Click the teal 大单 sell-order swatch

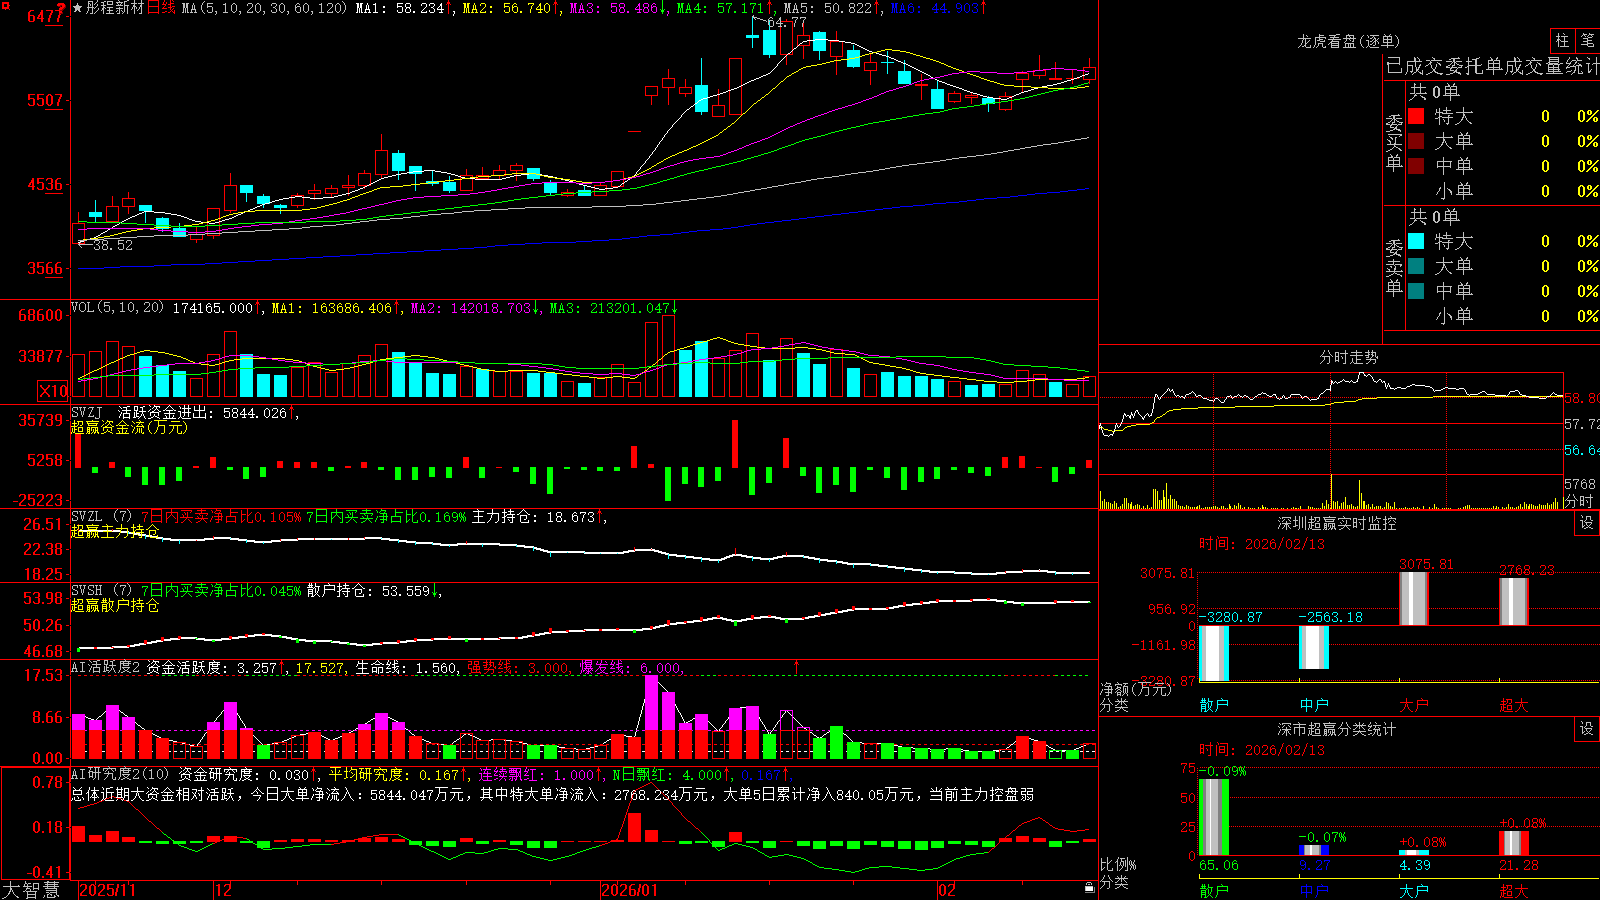(1416, 266)
